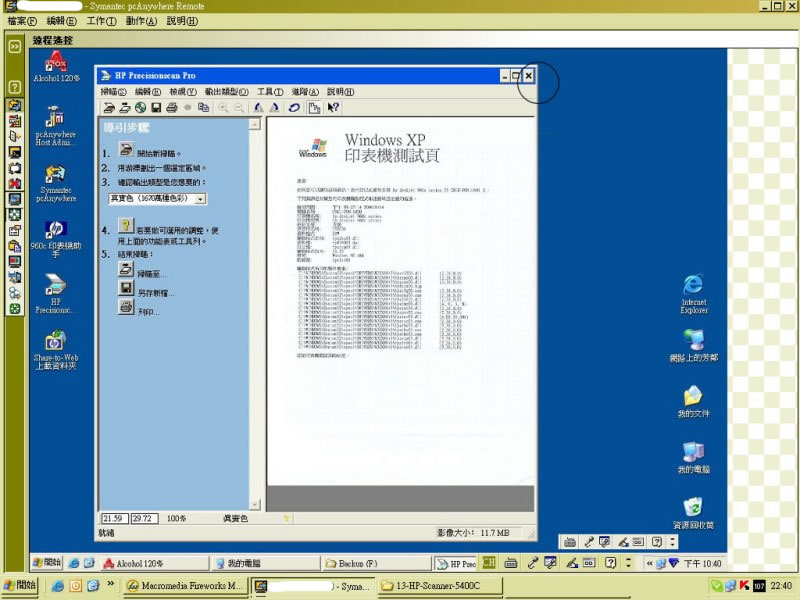Image resolution: width=800 pixels, height=600 pixels.
Task: Click the 另存新檔 save as icon in step 5
Action: [126, 288]
